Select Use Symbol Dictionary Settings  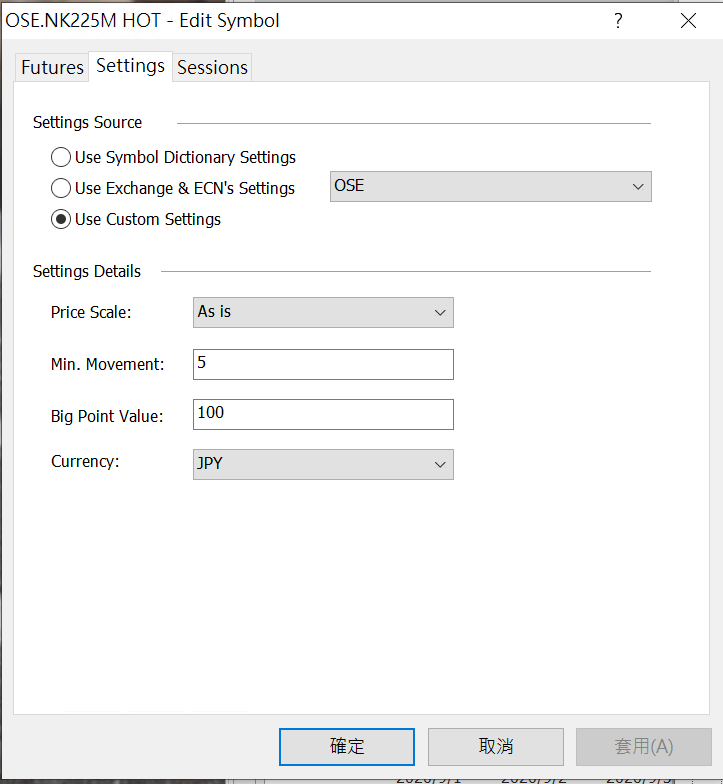[61, 157]
